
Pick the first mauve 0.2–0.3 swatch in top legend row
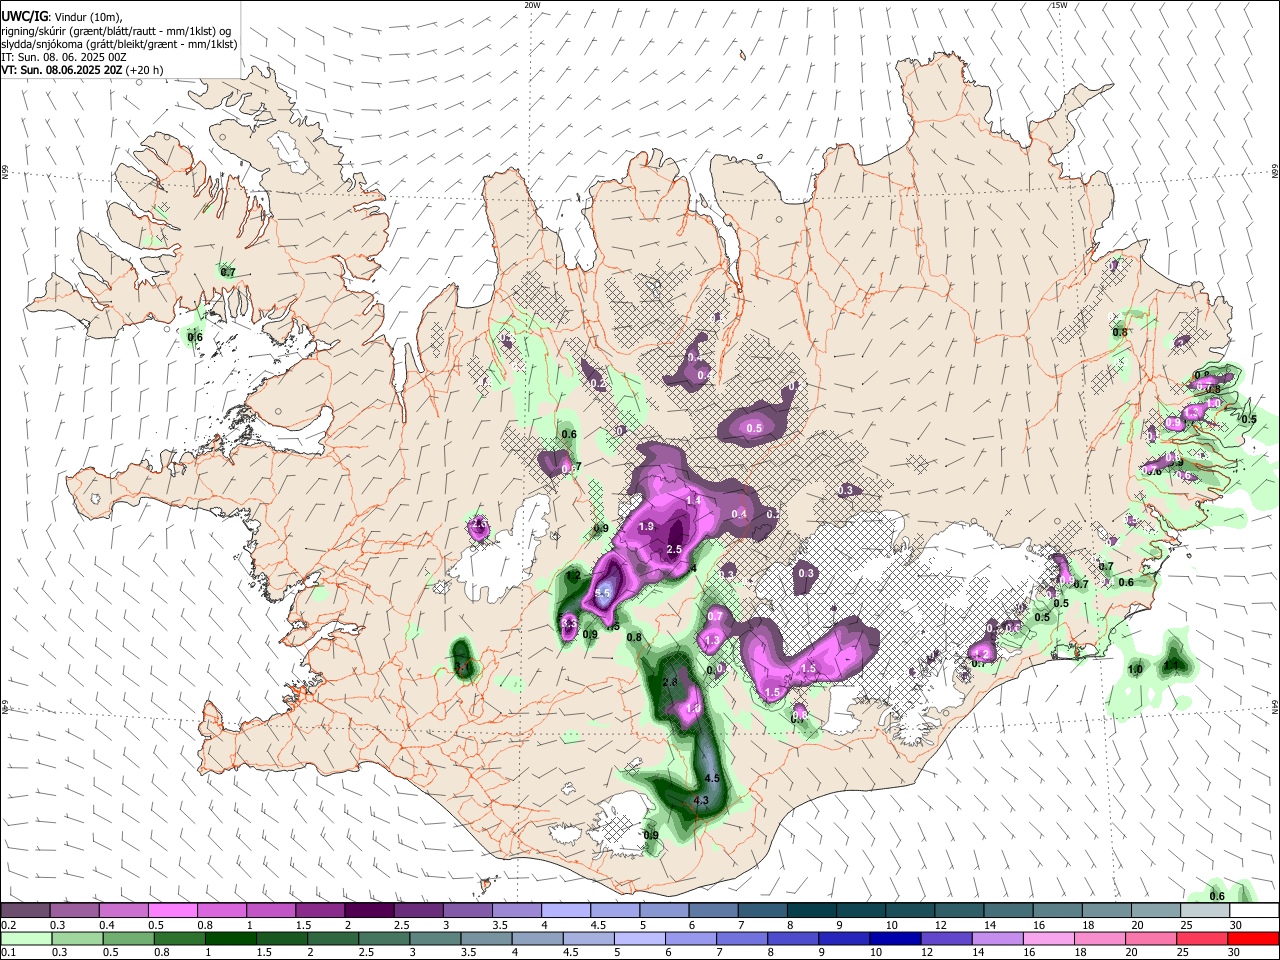coord(25,911)
